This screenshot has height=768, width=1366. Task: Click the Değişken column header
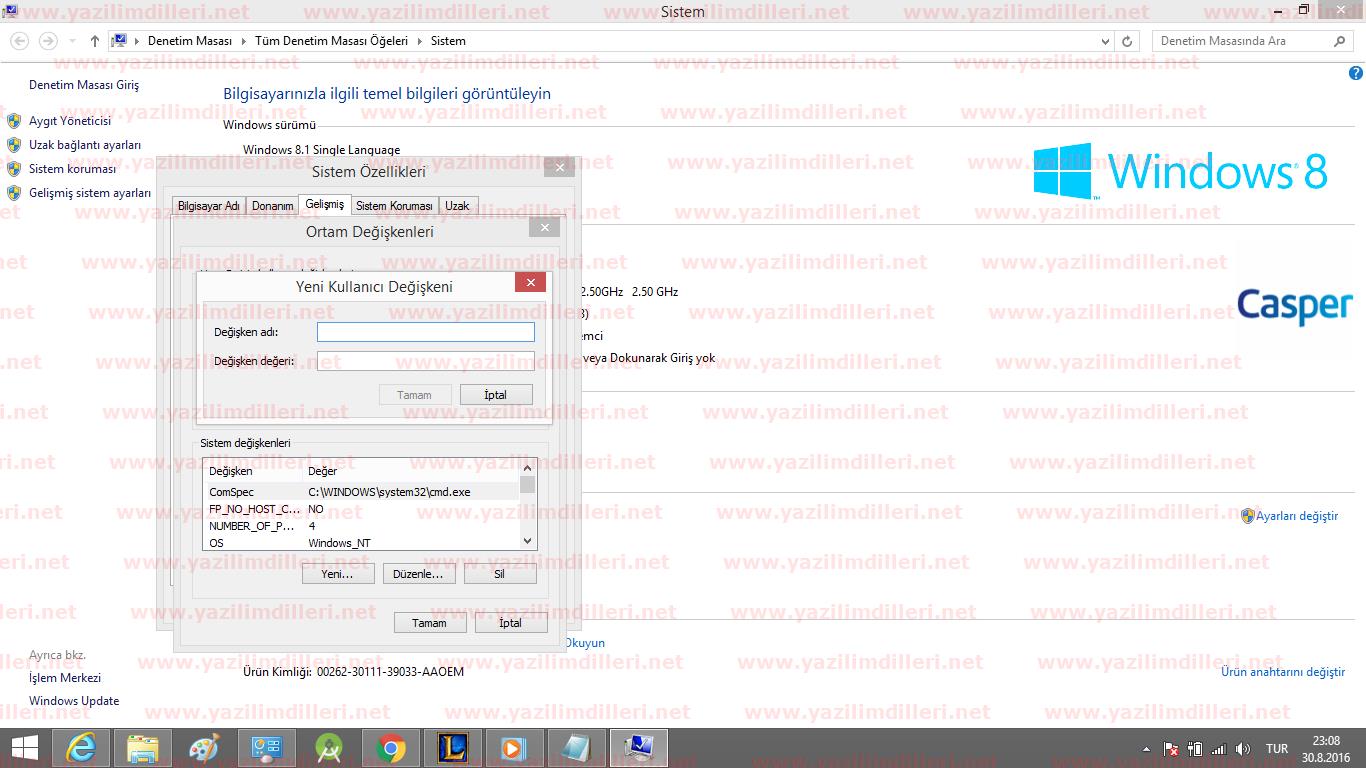(253, 471)
